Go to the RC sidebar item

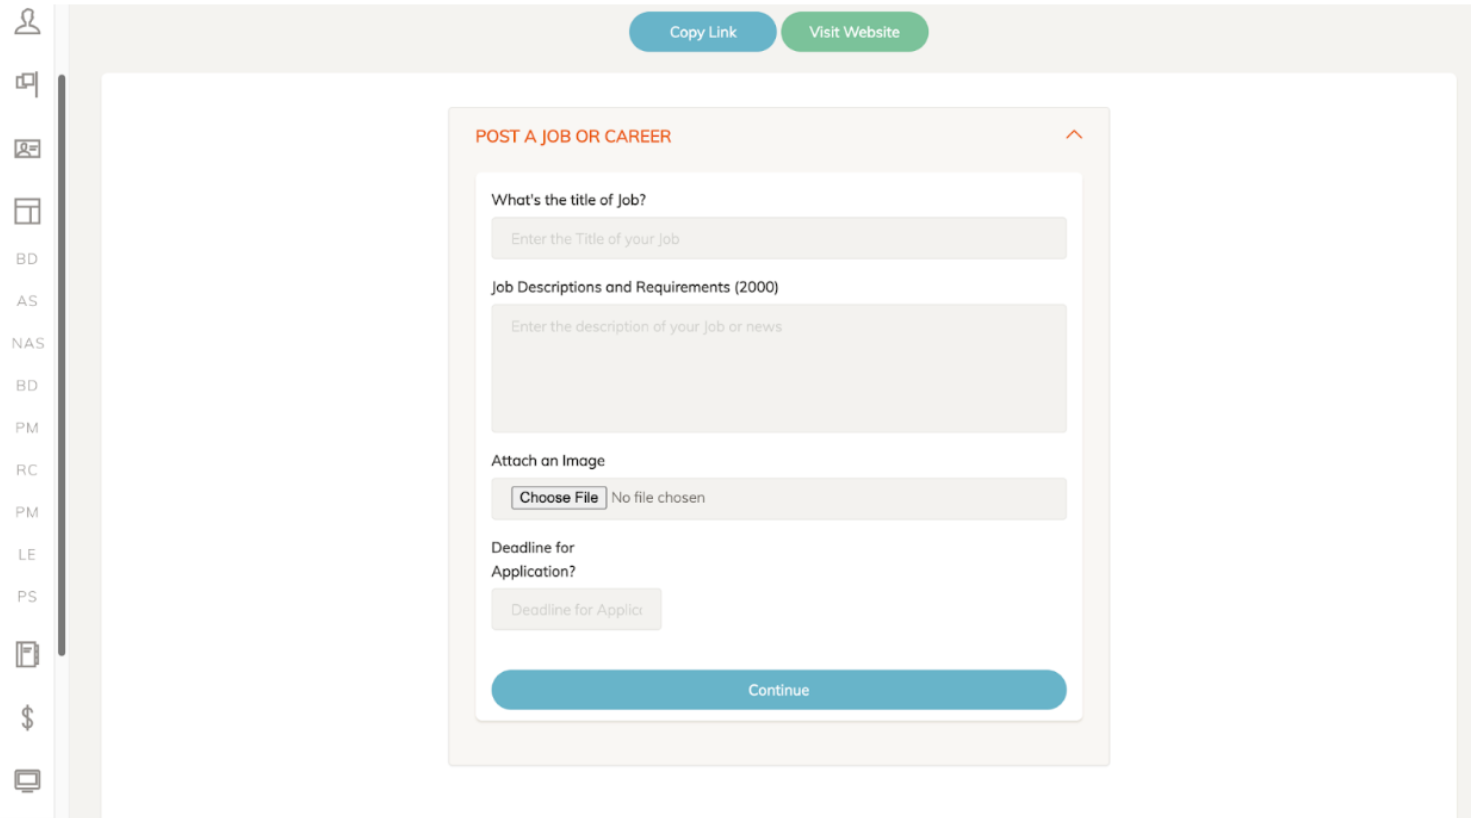point(27,470)
